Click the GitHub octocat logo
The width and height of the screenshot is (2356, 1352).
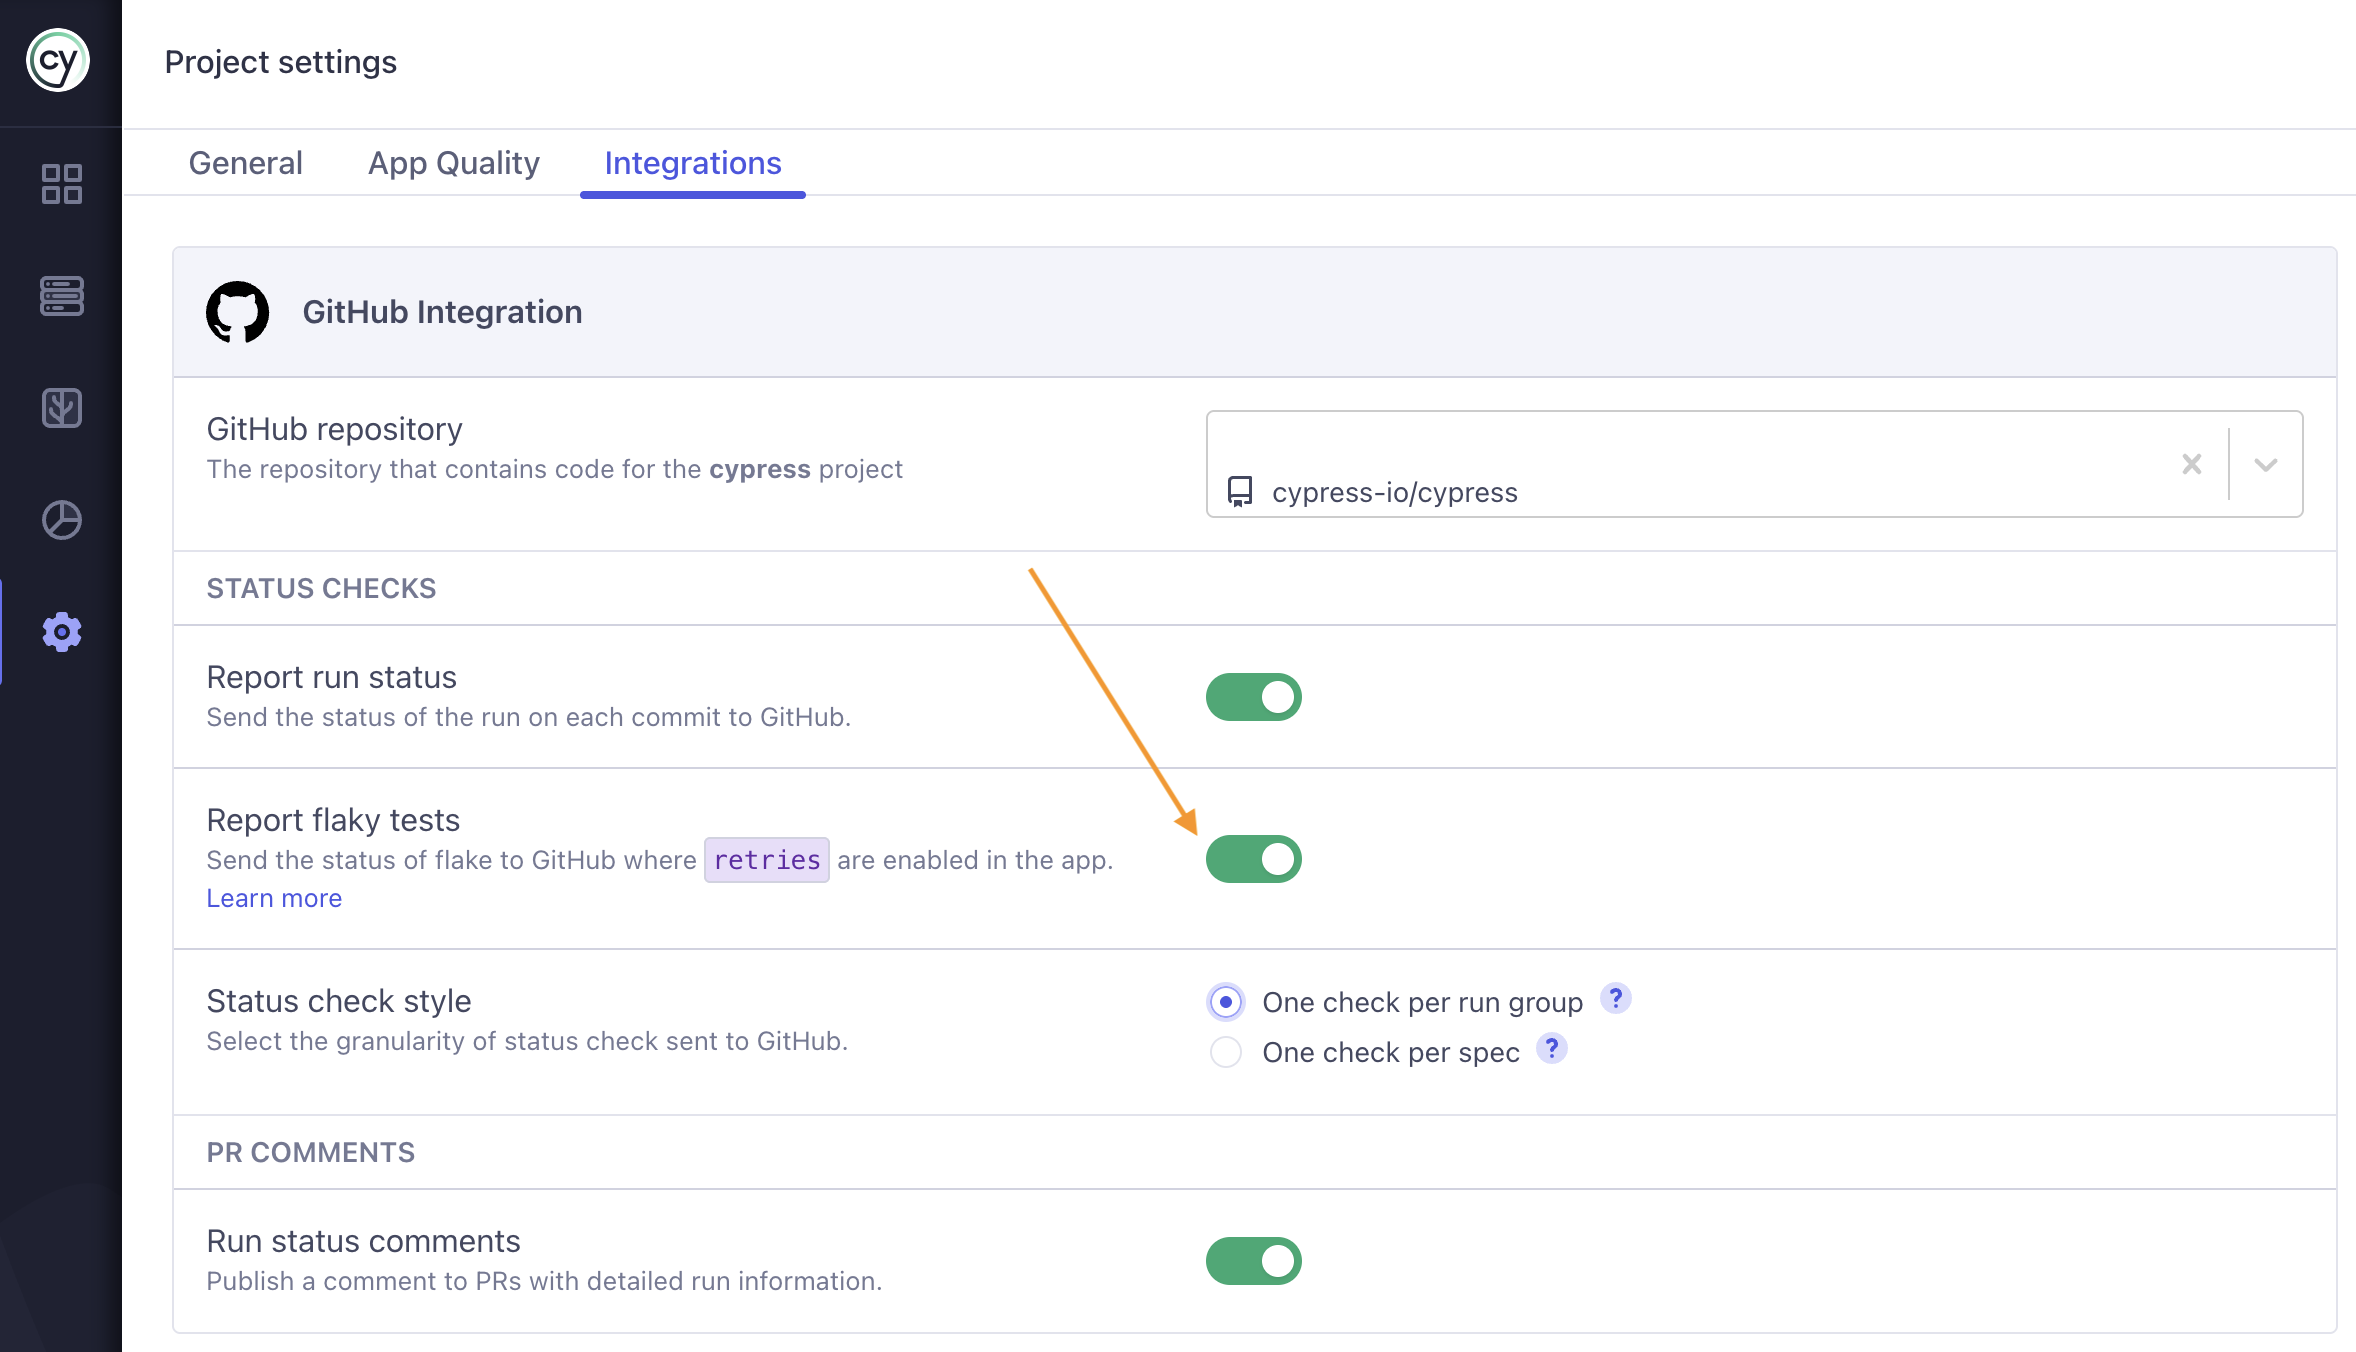(x=237, y=312)
